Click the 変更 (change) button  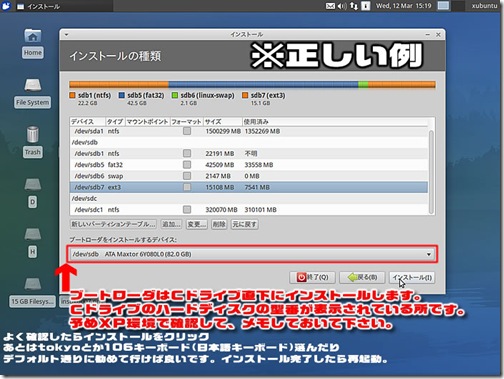[x=196, y=224]
